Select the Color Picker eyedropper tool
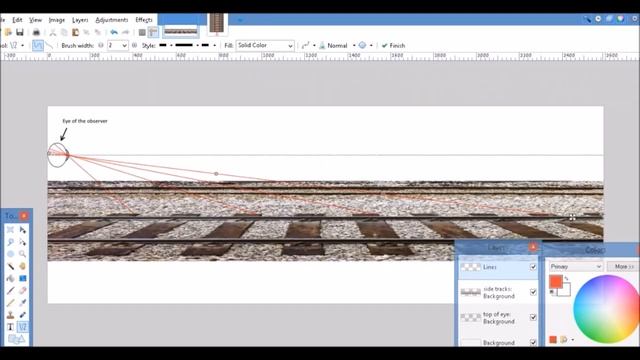 pos(22,303)
